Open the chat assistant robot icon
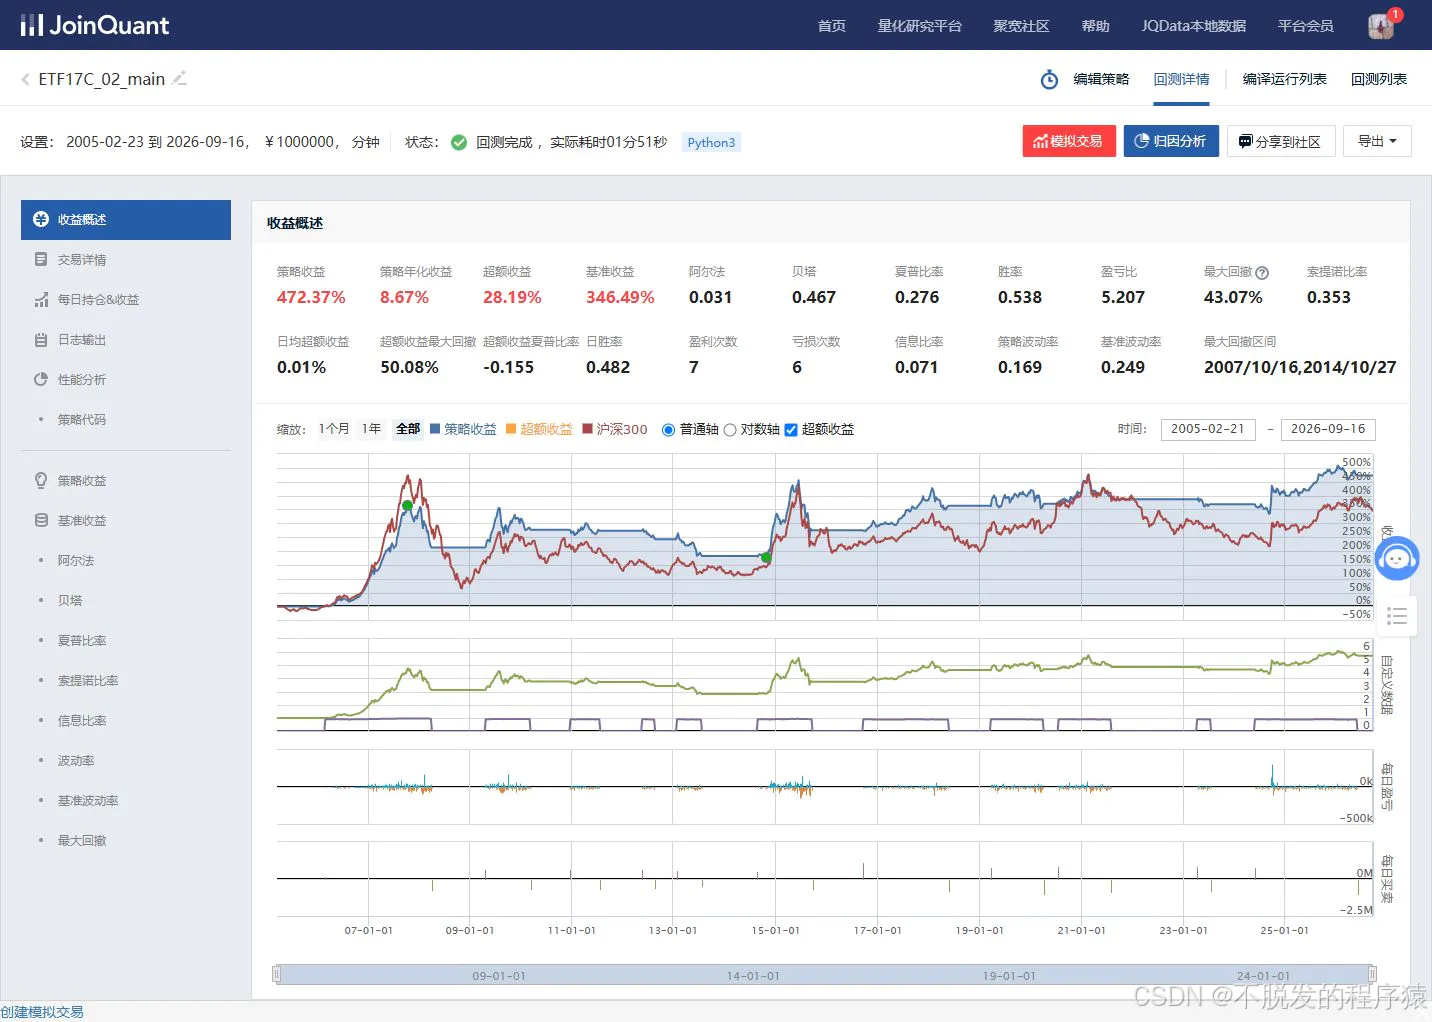This screenshot has height=1022, width=1432. [x=1397, y=558]
